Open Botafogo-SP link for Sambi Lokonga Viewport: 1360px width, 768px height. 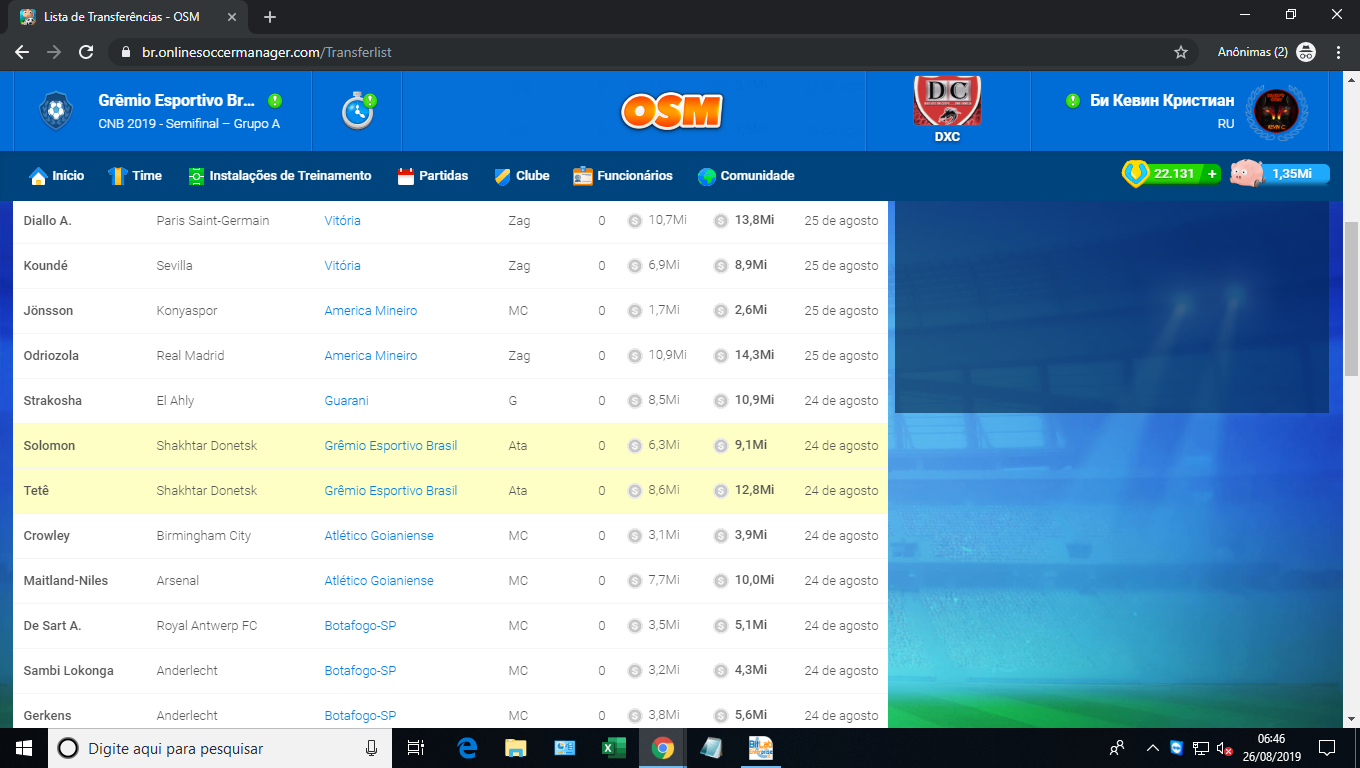(360, 670)
